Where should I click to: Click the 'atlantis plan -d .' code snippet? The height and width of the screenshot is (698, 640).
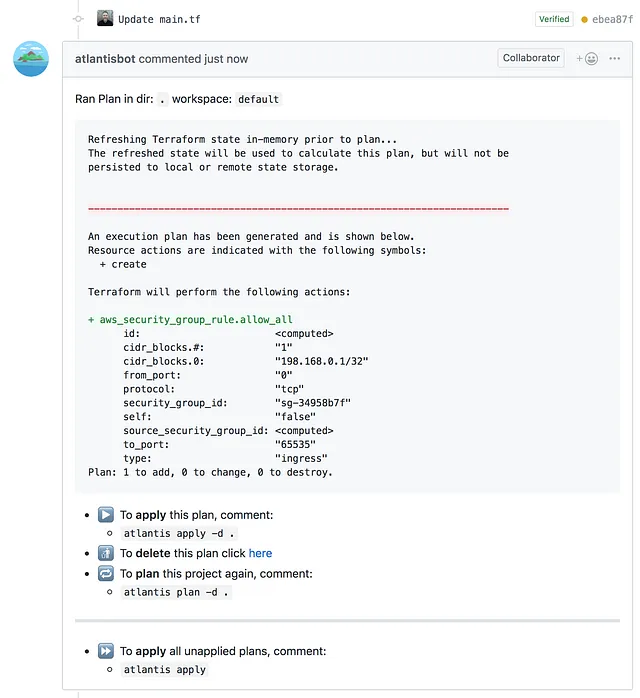[x=176, y=592]
